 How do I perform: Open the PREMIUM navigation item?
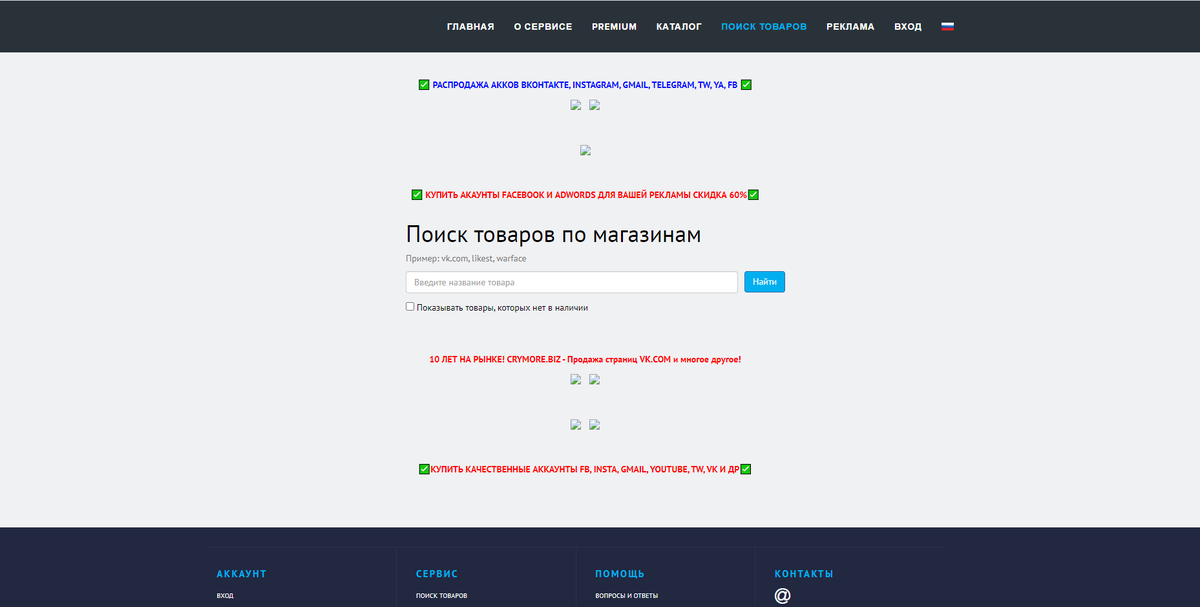click(x=614, y=27)
